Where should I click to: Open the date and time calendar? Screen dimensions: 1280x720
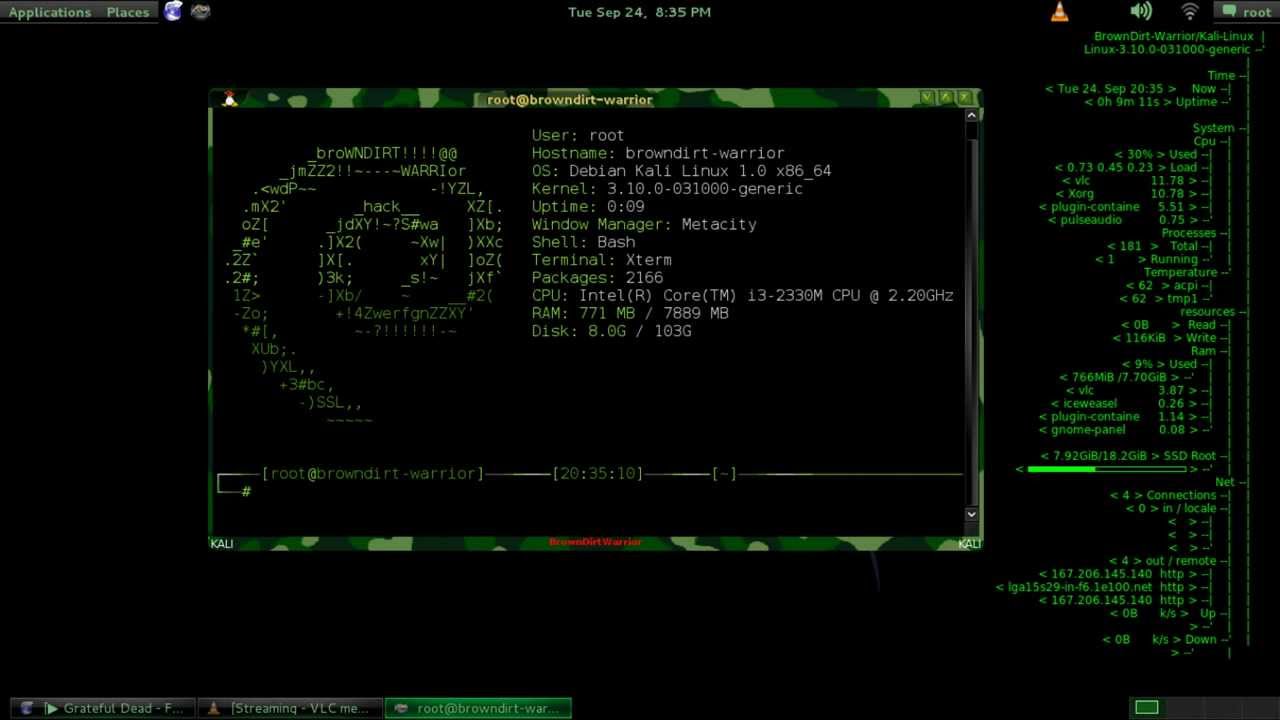point(639,12)
